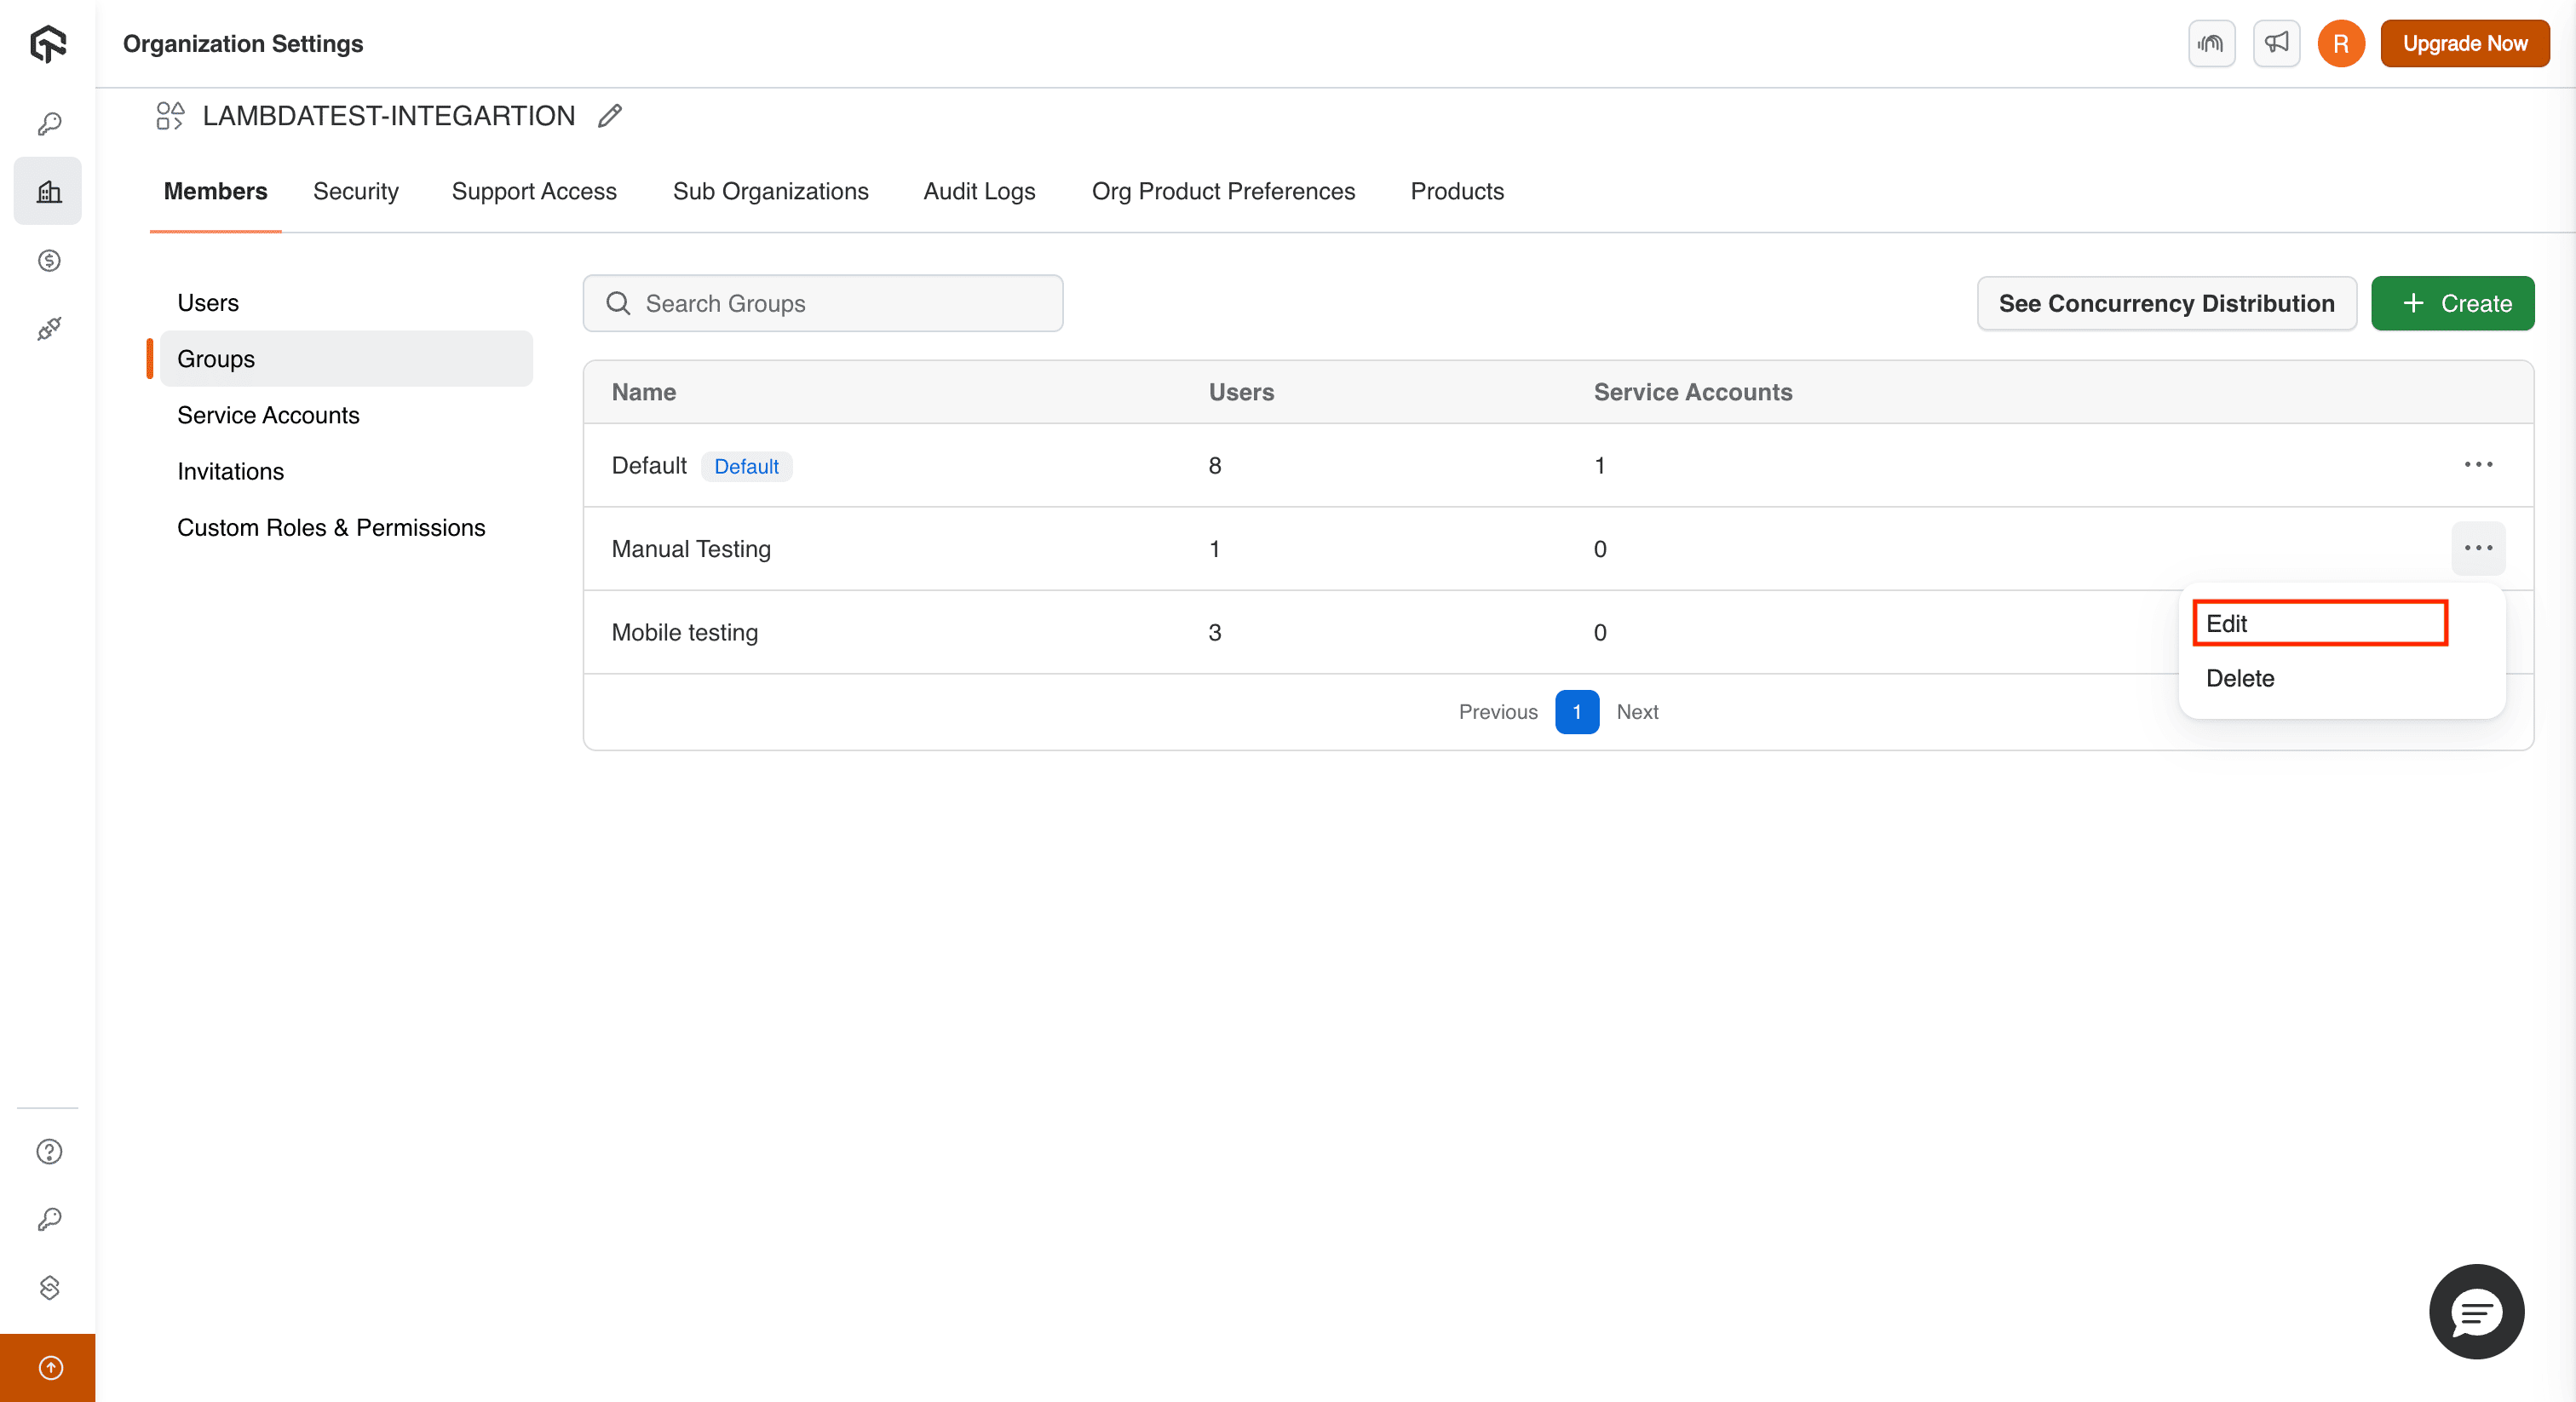This screenshot has width=2576, height=1402.
Task: Select Edit in the context menu
Action: [2318, 622]
